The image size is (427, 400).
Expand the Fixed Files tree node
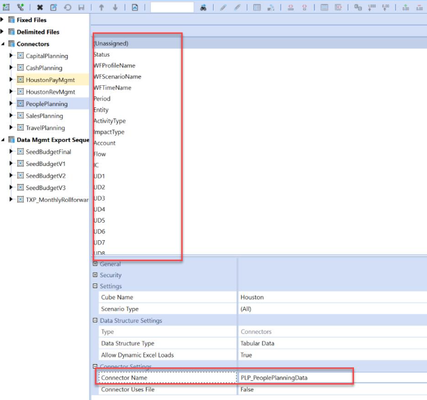click(x=2, y=20)
